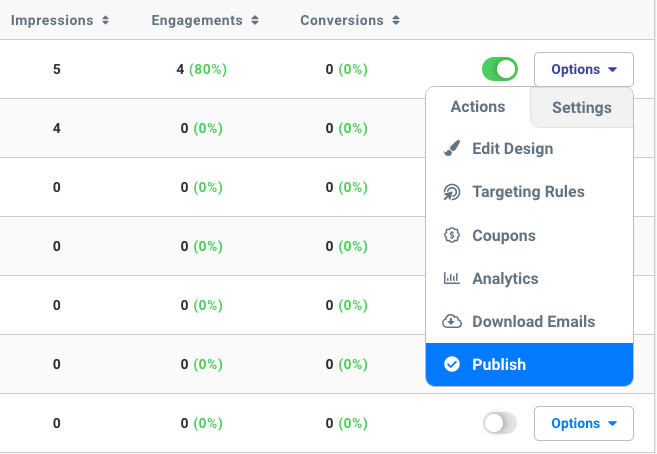This screenshot has height=454, width=657.
Task: Sort by Engagements column arrows
Action: point(255,20)
